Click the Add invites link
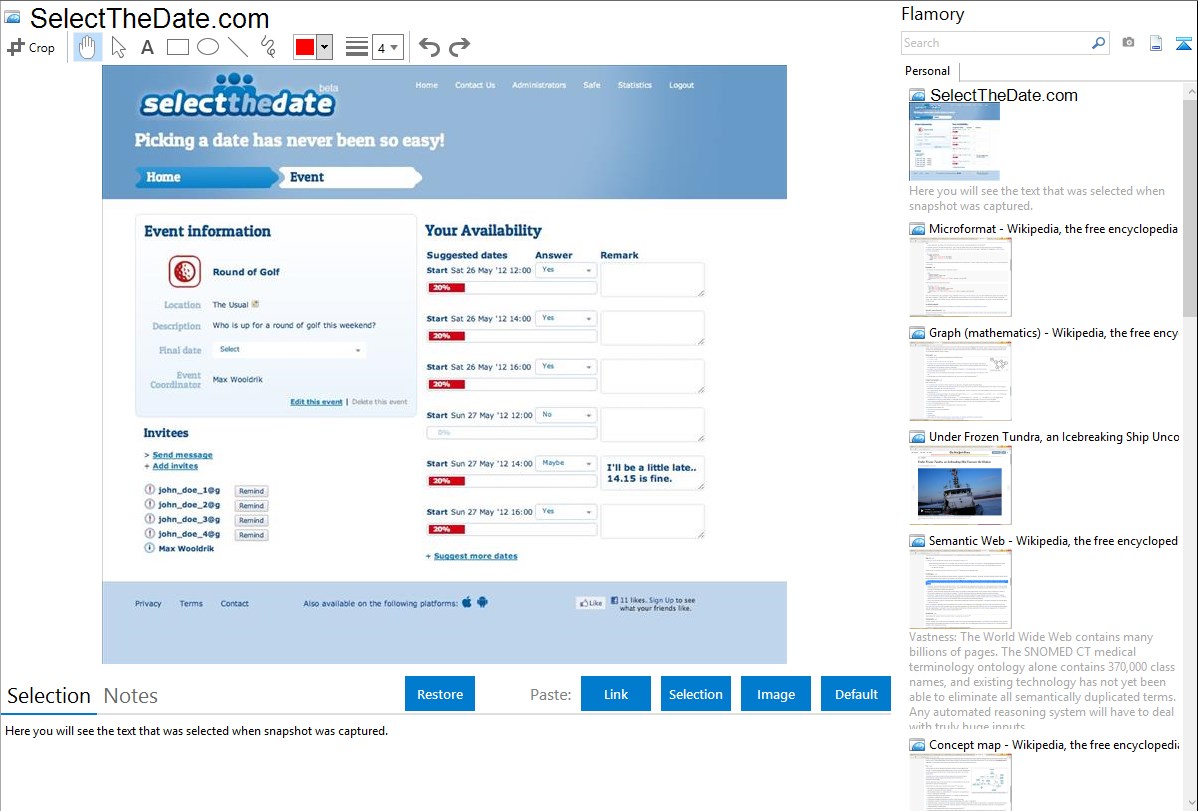This screenshot has height=811, width=1198. click(175, 466)
